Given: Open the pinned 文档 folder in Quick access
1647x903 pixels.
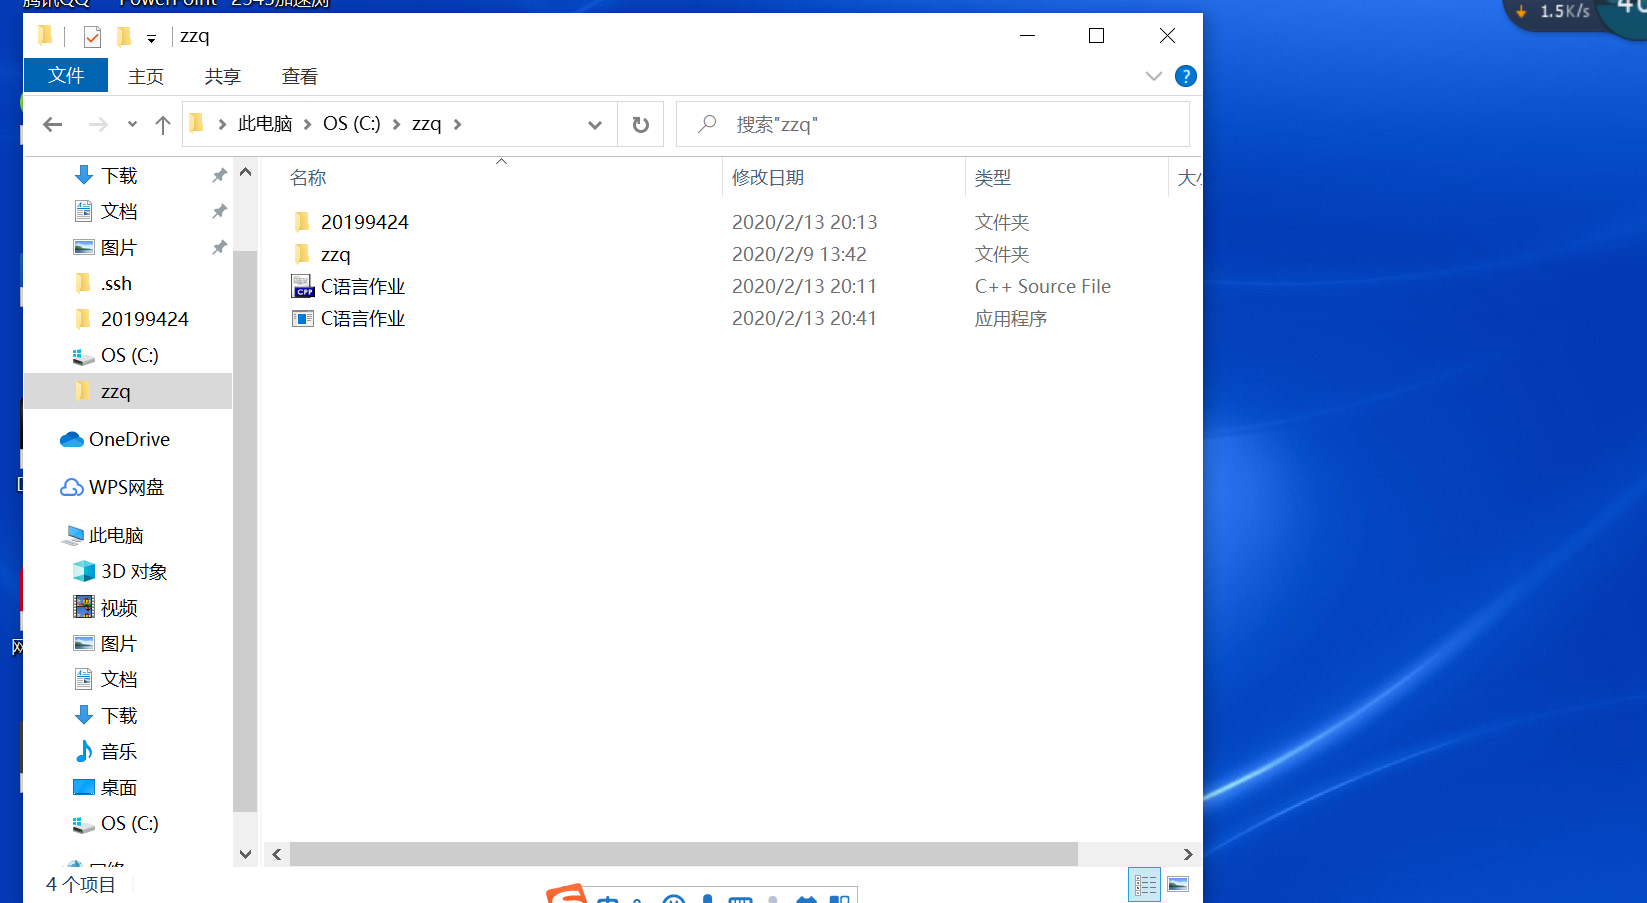Looking at the screenshot, I should pos(120,212).
